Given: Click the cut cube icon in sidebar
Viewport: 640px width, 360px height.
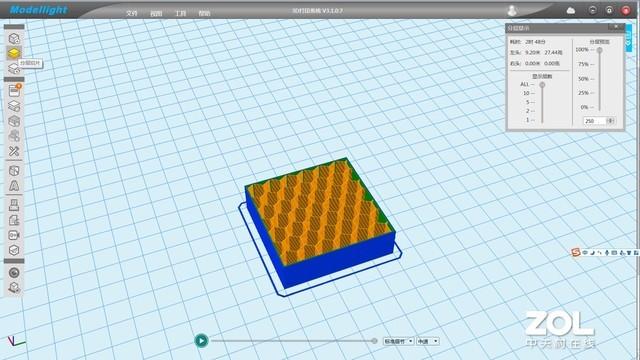Looking at the screenshot, I should click(x=14, y=171).
